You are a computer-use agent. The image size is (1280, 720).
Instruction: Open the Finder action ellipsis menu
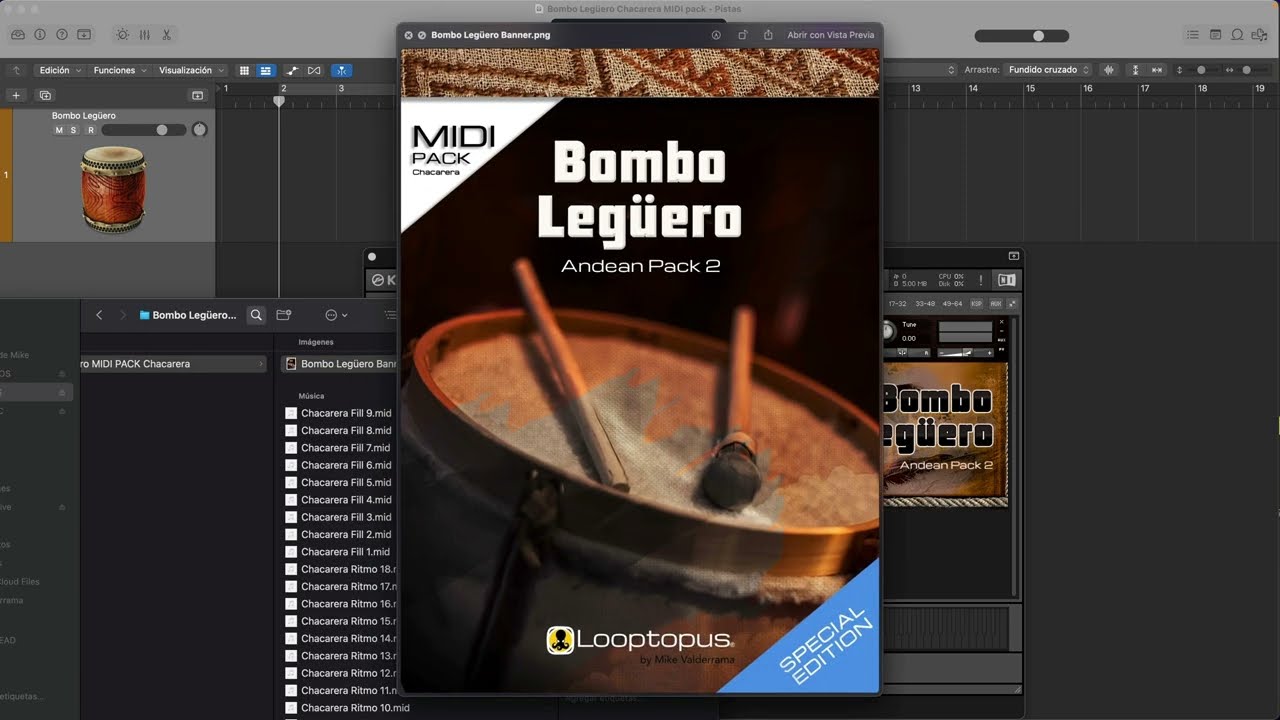(x=336, y=315)
